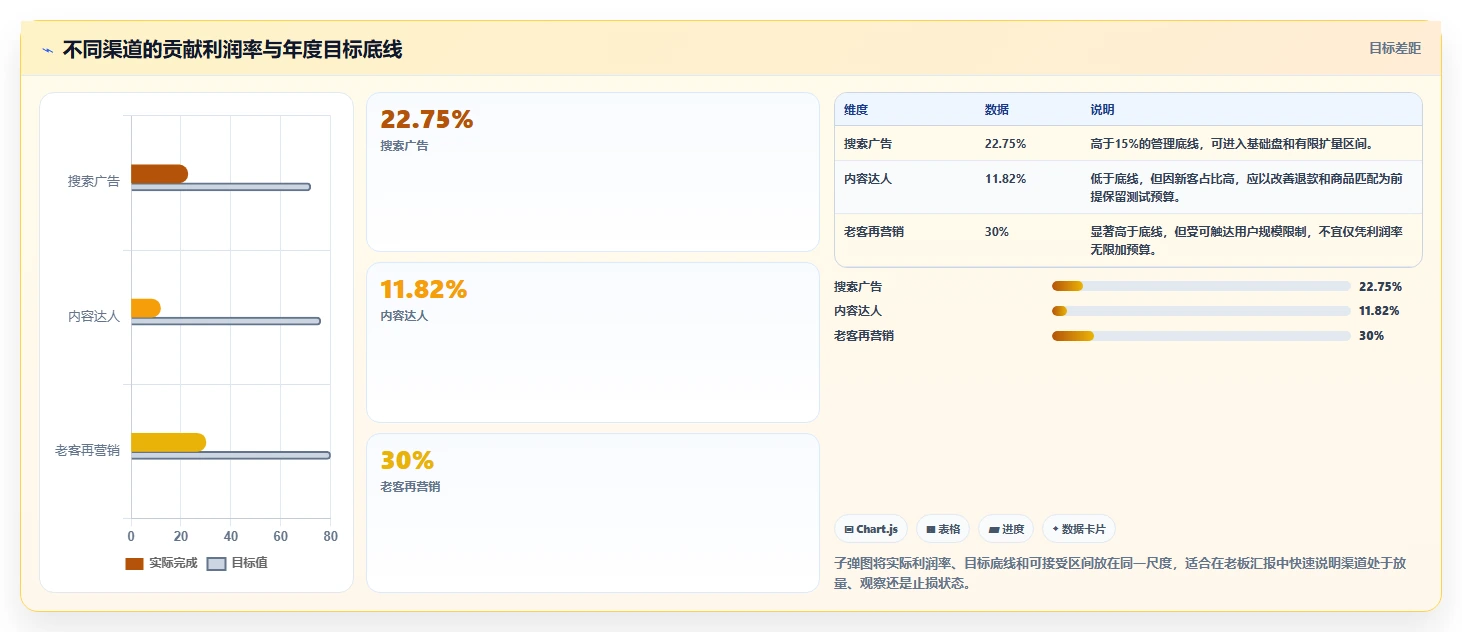Click the 搜索广告 actual value bar in chart
1462x632 pixels.
tap(159, 174)
